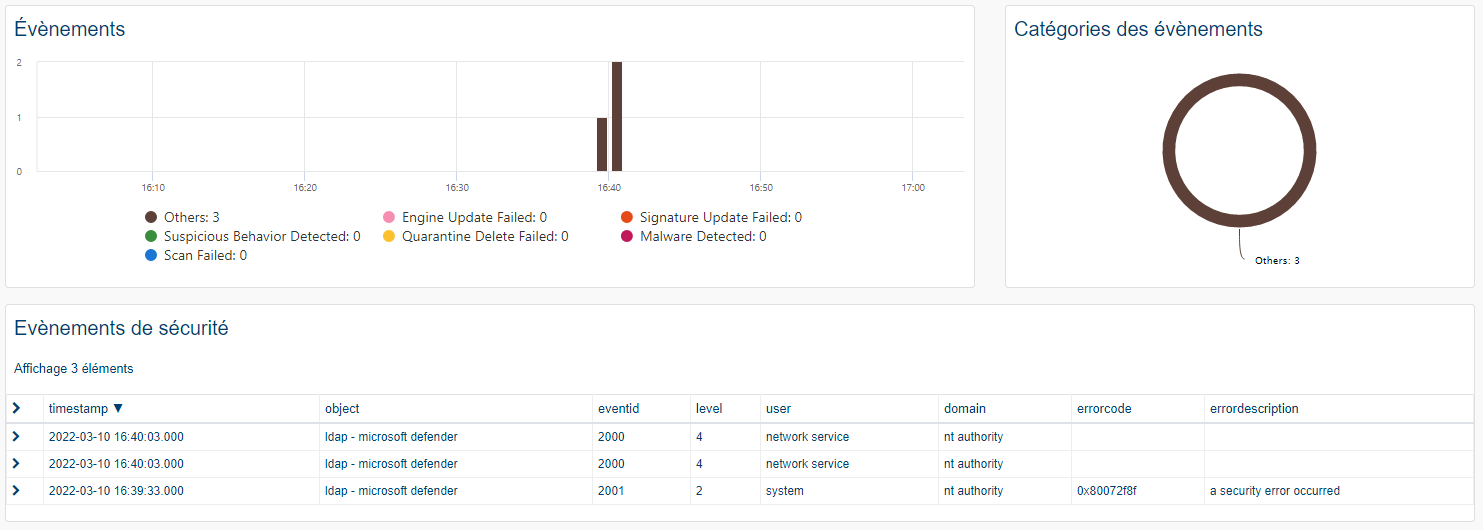Click the tallest bar in events chart
This screenshot has height=530, width=1483.
[x=617, y=116]
